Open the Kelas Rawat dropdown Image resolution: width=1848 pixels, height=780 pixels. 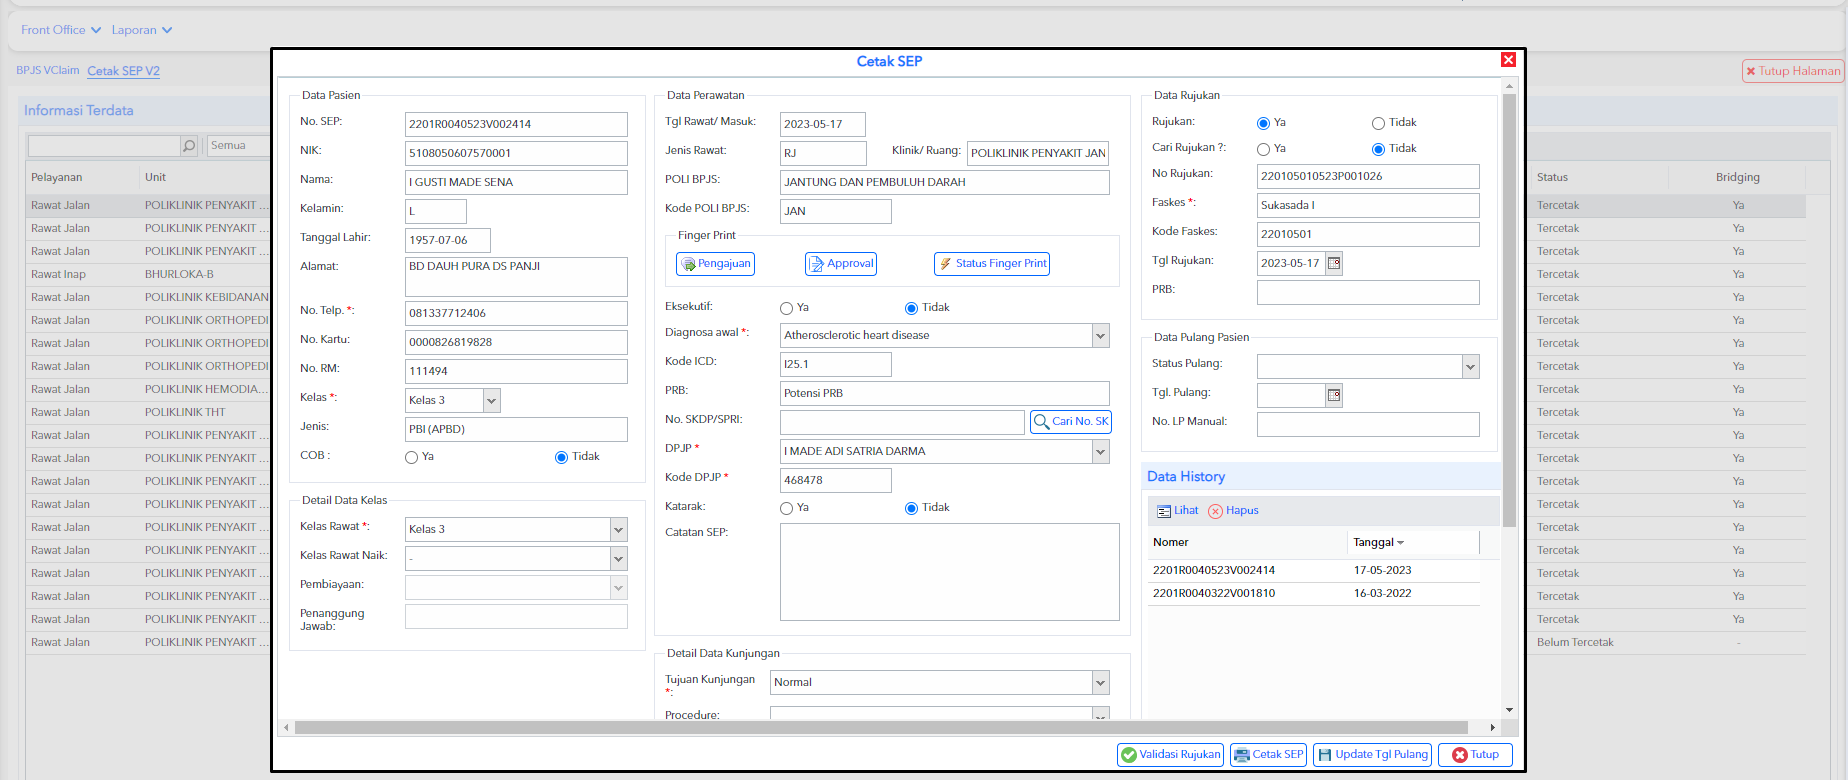pyautogui.click(x=618, y=530)
